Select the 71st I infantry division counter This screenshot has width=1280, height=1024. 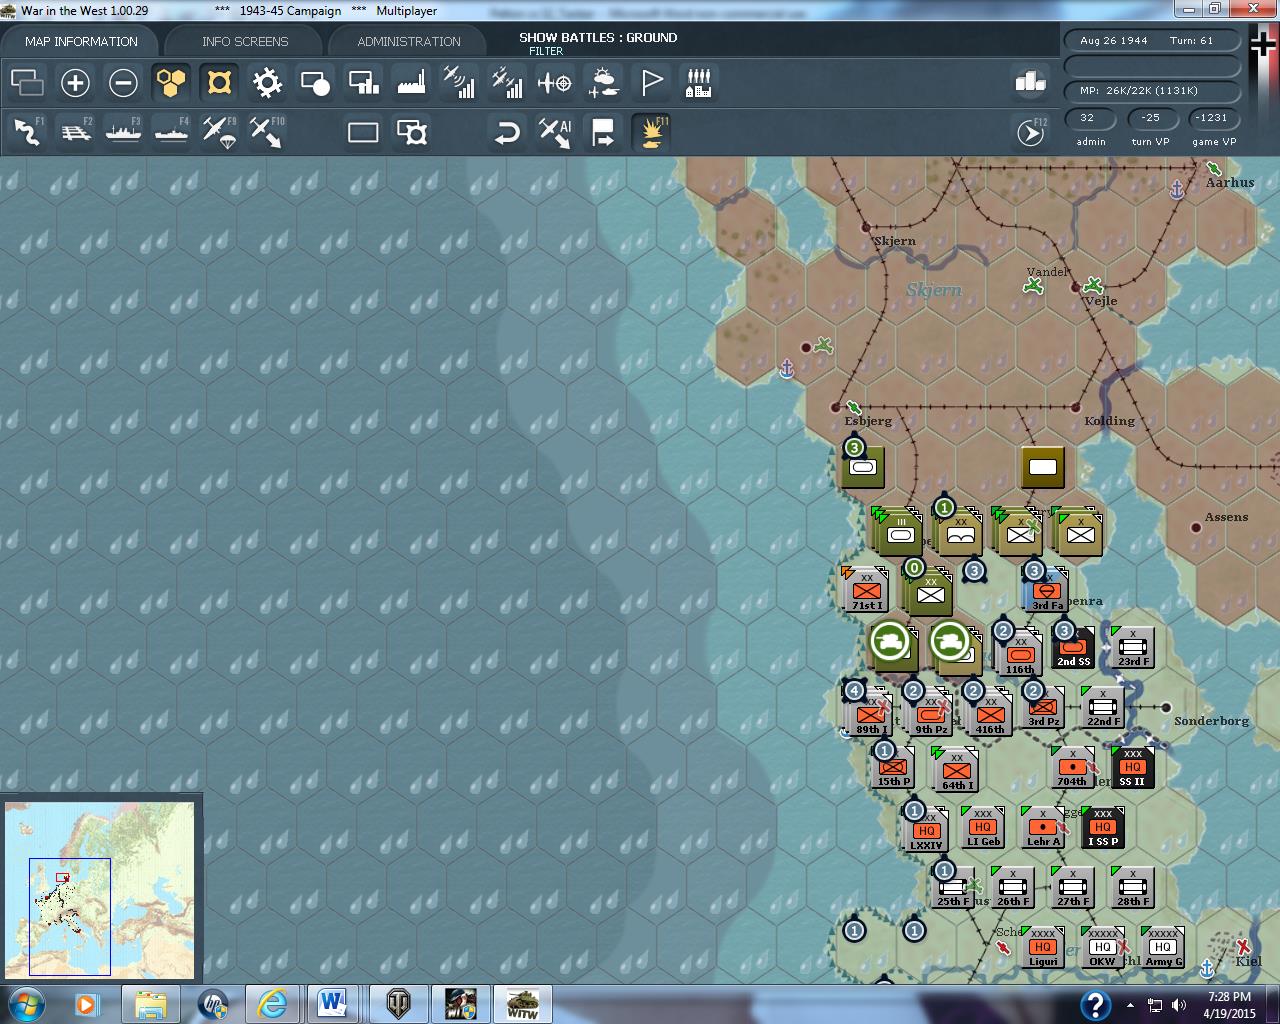point(866,591)
